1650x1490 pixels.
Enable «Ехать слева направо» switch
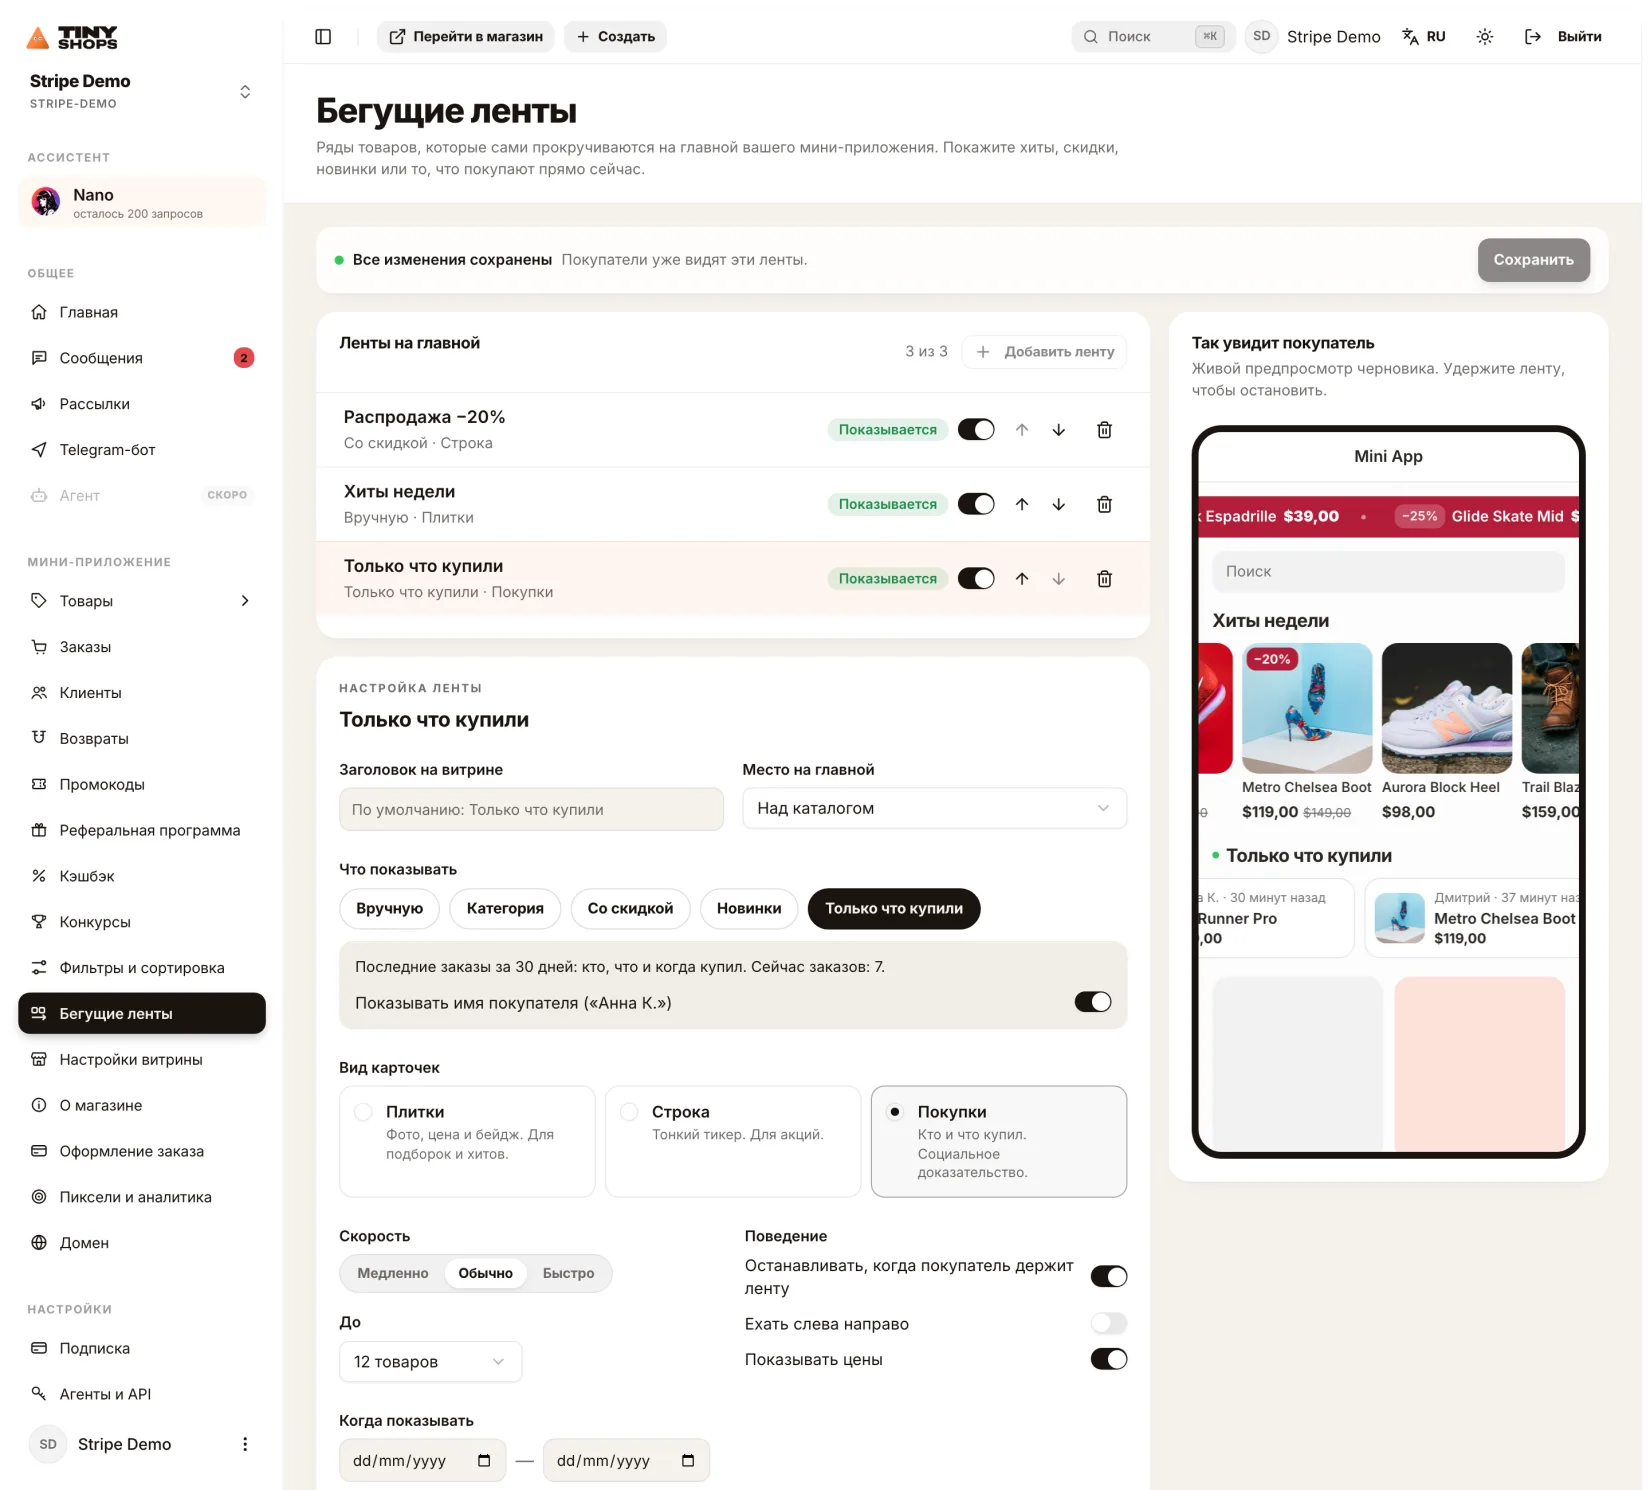pos(1109,1324)
